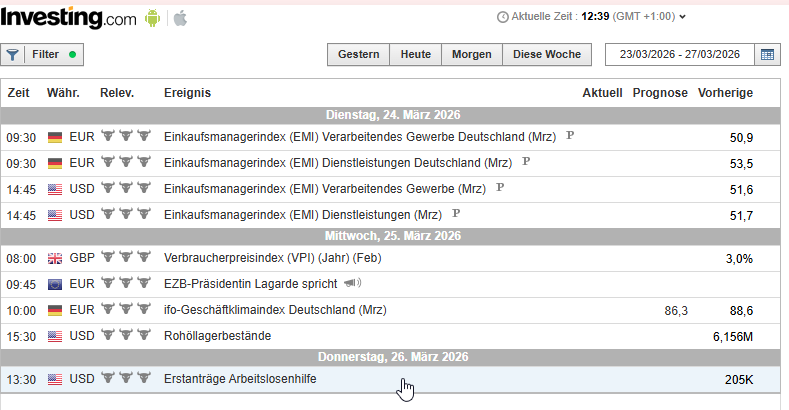Click the ifo forecast value 86,3
Screen dimensions: 789x410
(x=676, y=311)
